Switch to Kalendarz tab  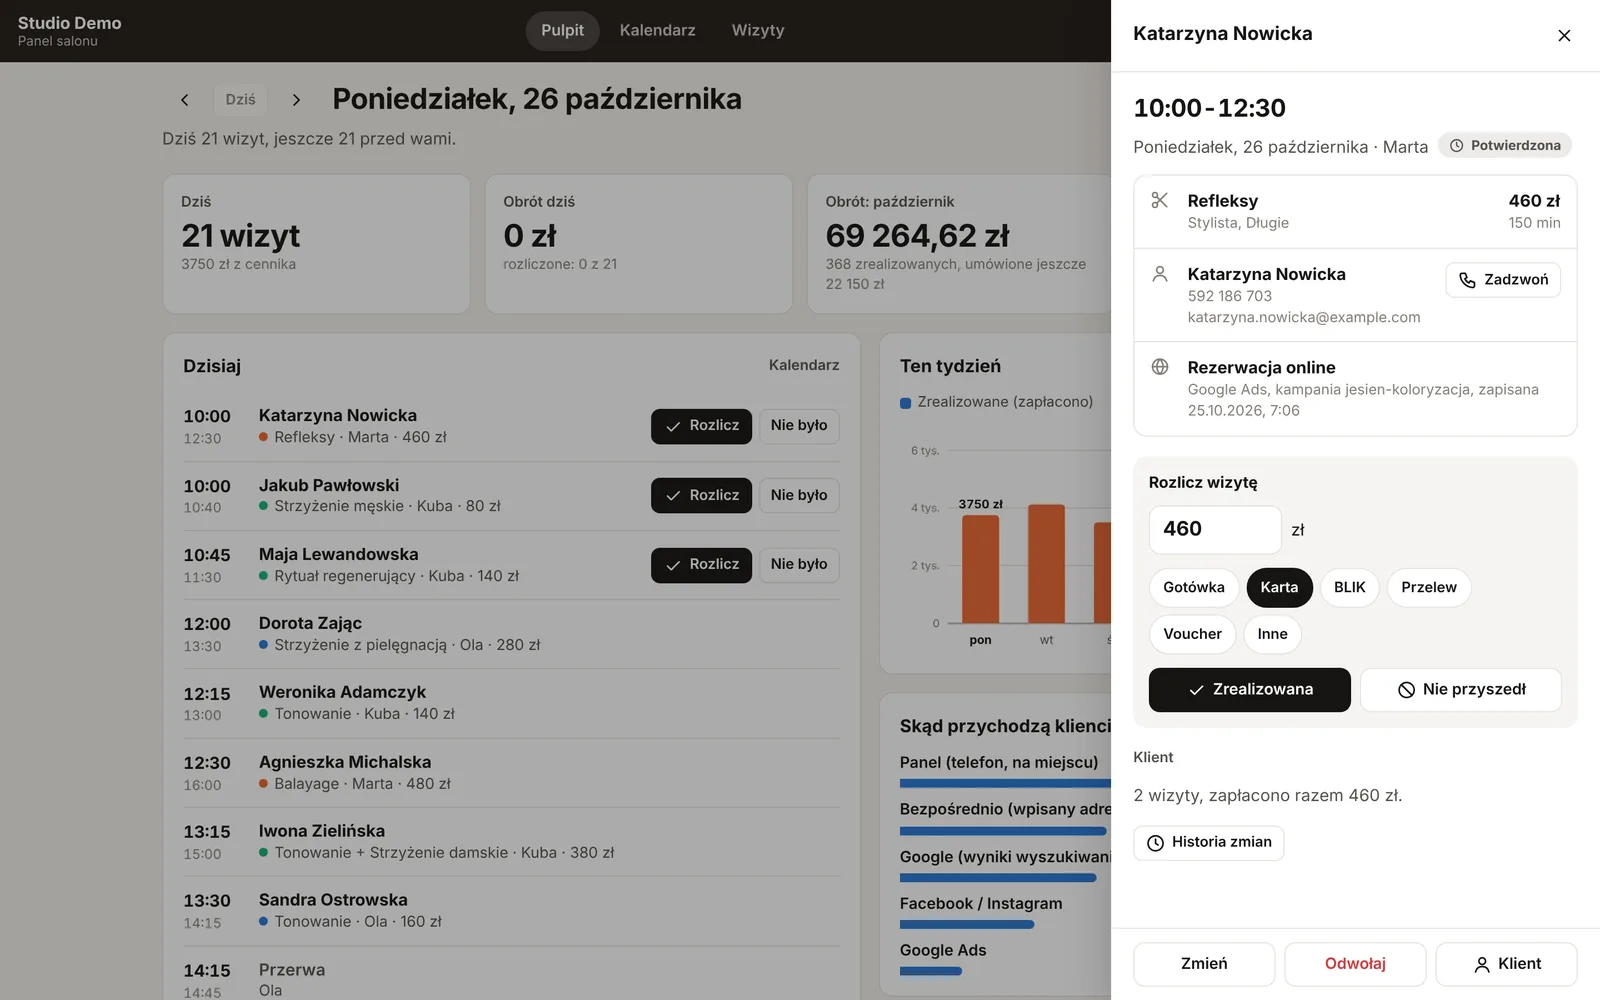657,31
